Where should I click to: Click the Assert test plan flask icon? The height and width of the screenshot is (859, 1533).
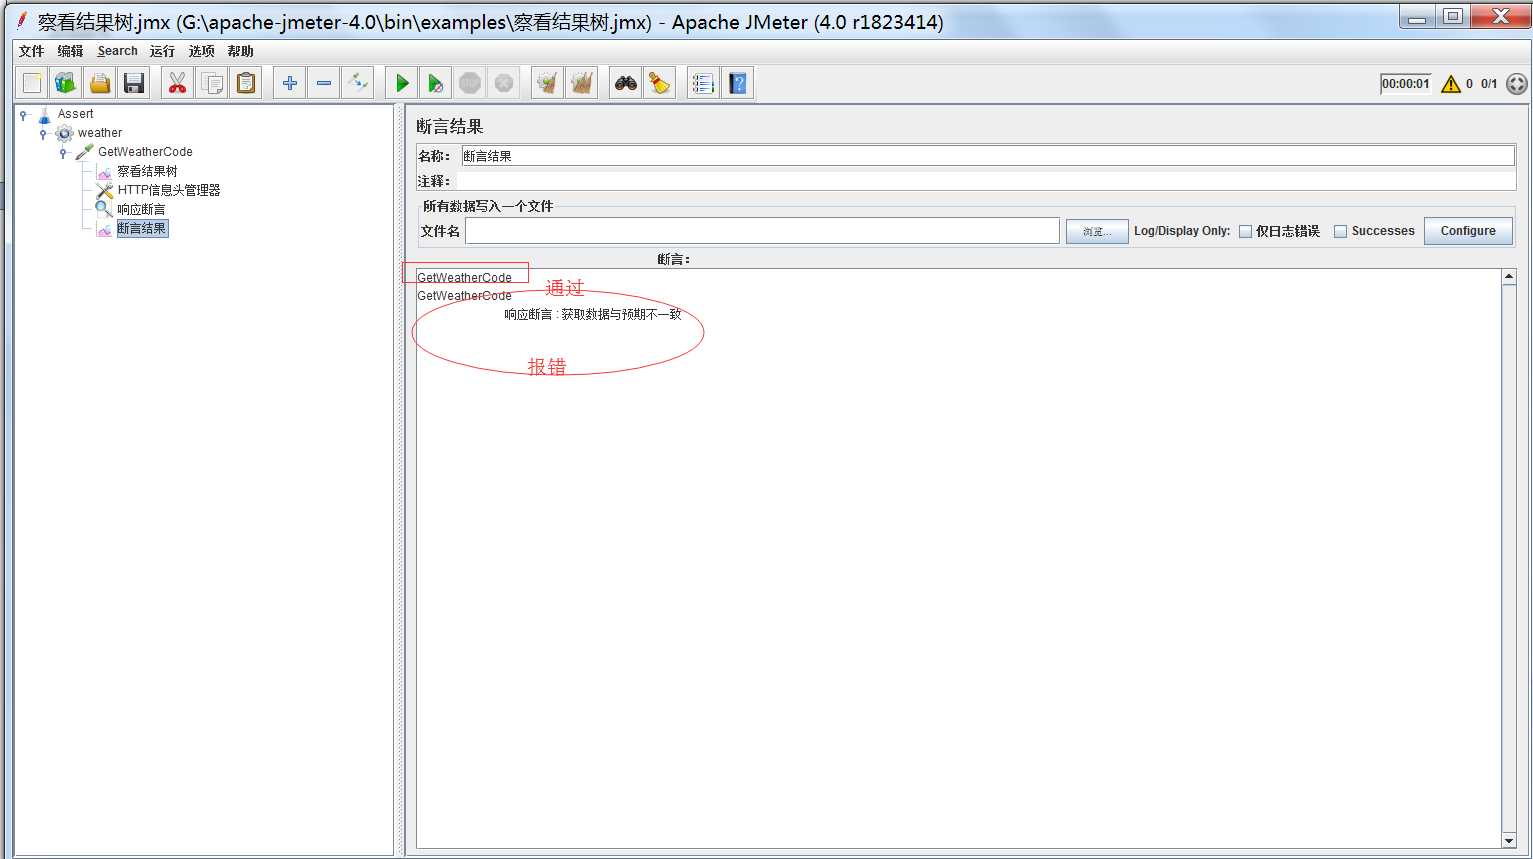point(44,115)
